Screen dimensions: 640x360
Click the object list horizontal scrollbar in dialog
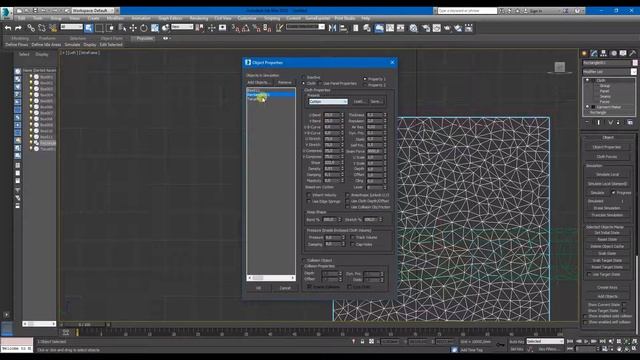(x=271, y=278)
